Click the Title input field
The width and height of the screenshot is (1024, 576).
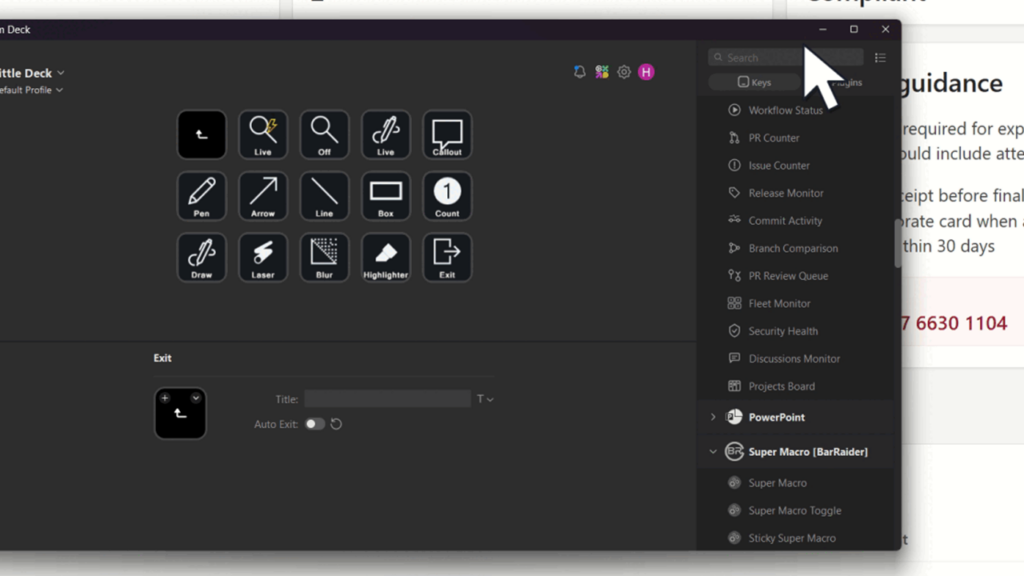(387, 399)
